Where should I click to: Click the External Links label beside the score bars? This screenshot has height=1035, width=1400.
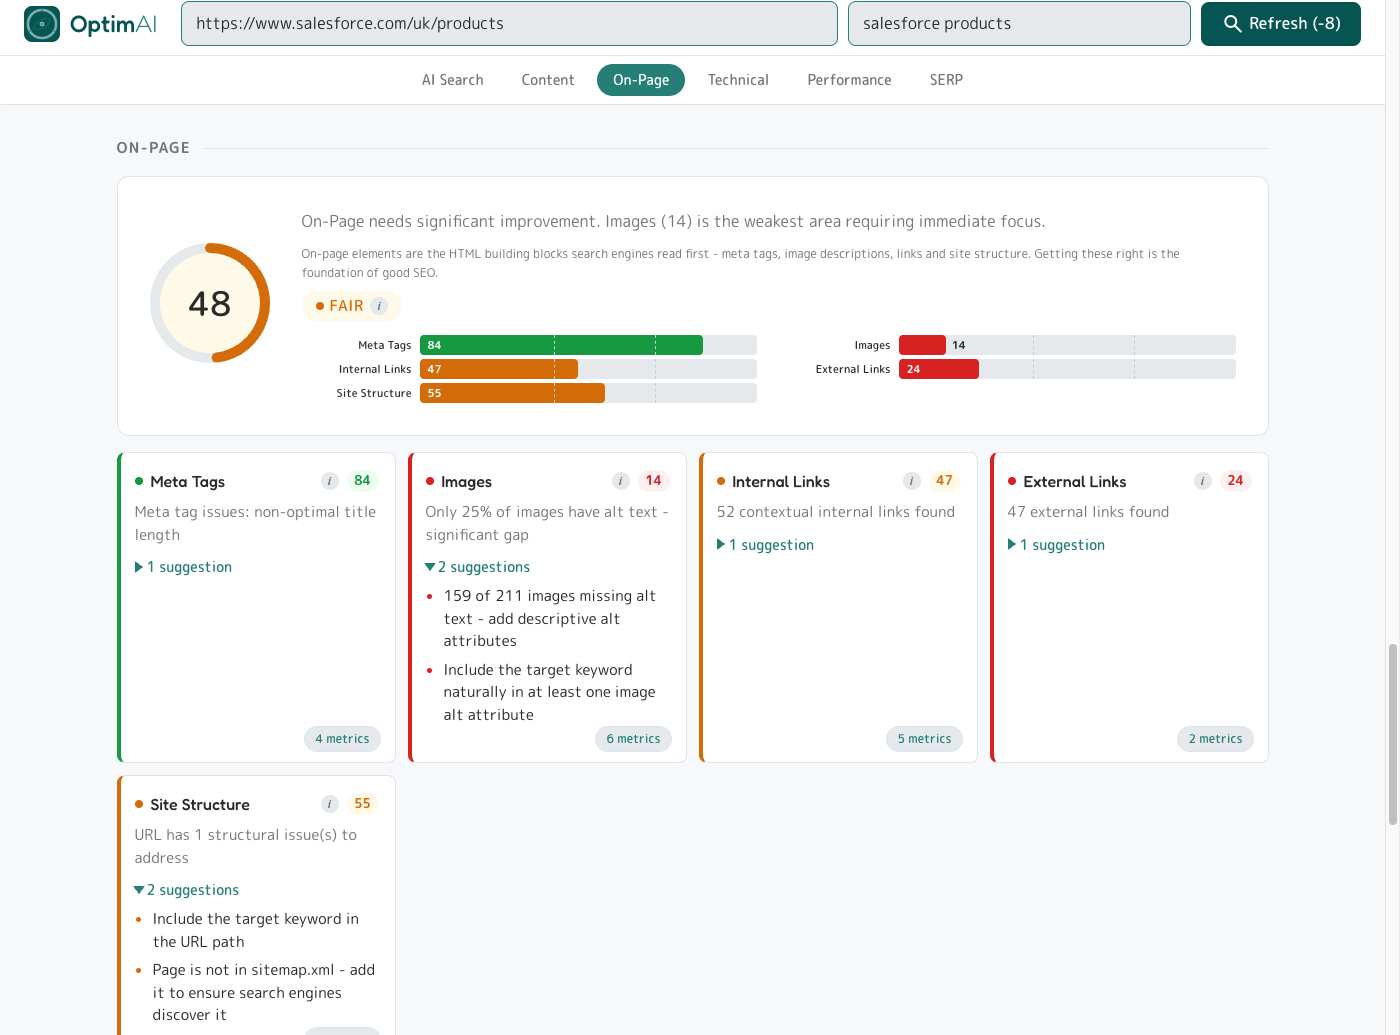[853, 369]
